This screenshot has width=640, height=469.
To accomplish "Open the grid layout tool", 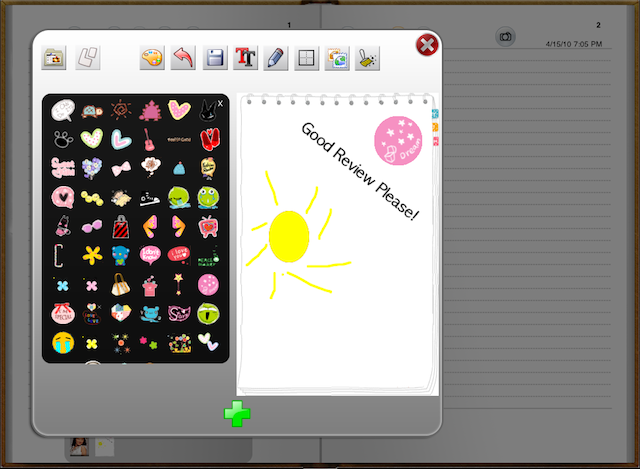I will pos(306,58).
